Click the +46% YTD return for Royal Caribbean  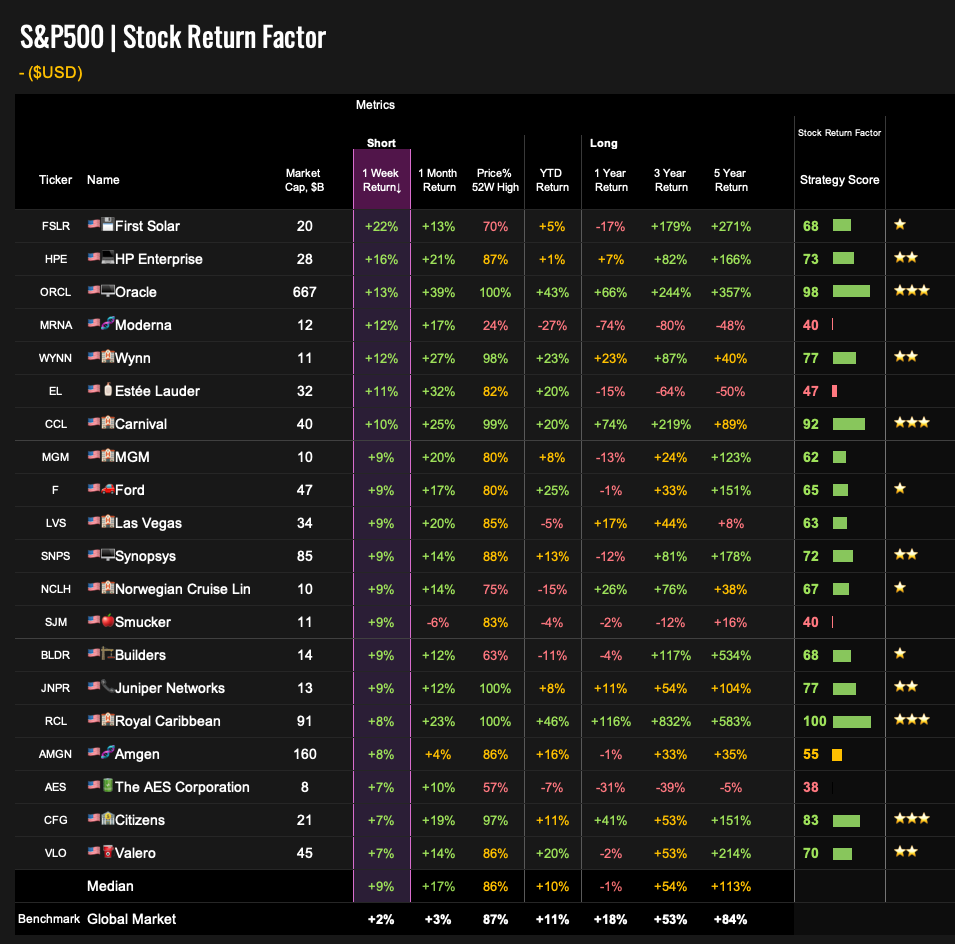[x=552, y=722]
